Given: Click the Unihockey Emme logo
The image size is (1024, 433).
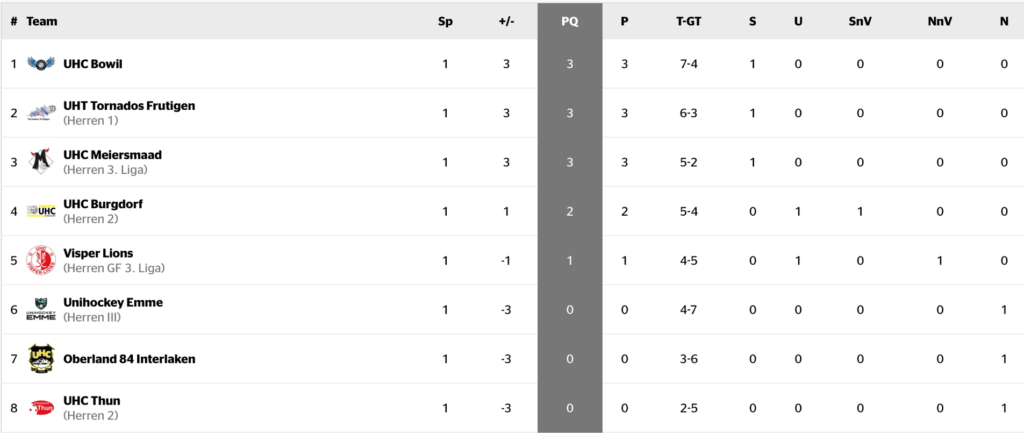Looking at the screenshot, I should click(x=41, y=309).
